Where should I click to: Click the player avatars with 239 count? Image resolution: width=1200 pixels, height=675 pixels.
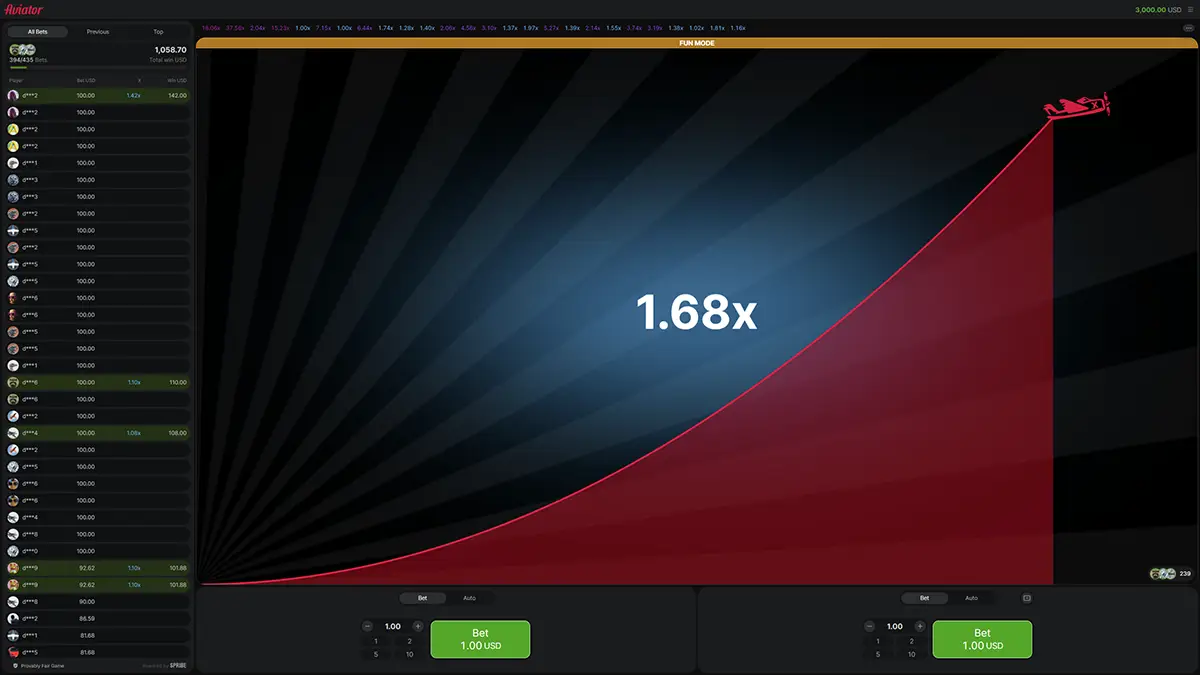pyautogui.click(x=1171, y=574)
